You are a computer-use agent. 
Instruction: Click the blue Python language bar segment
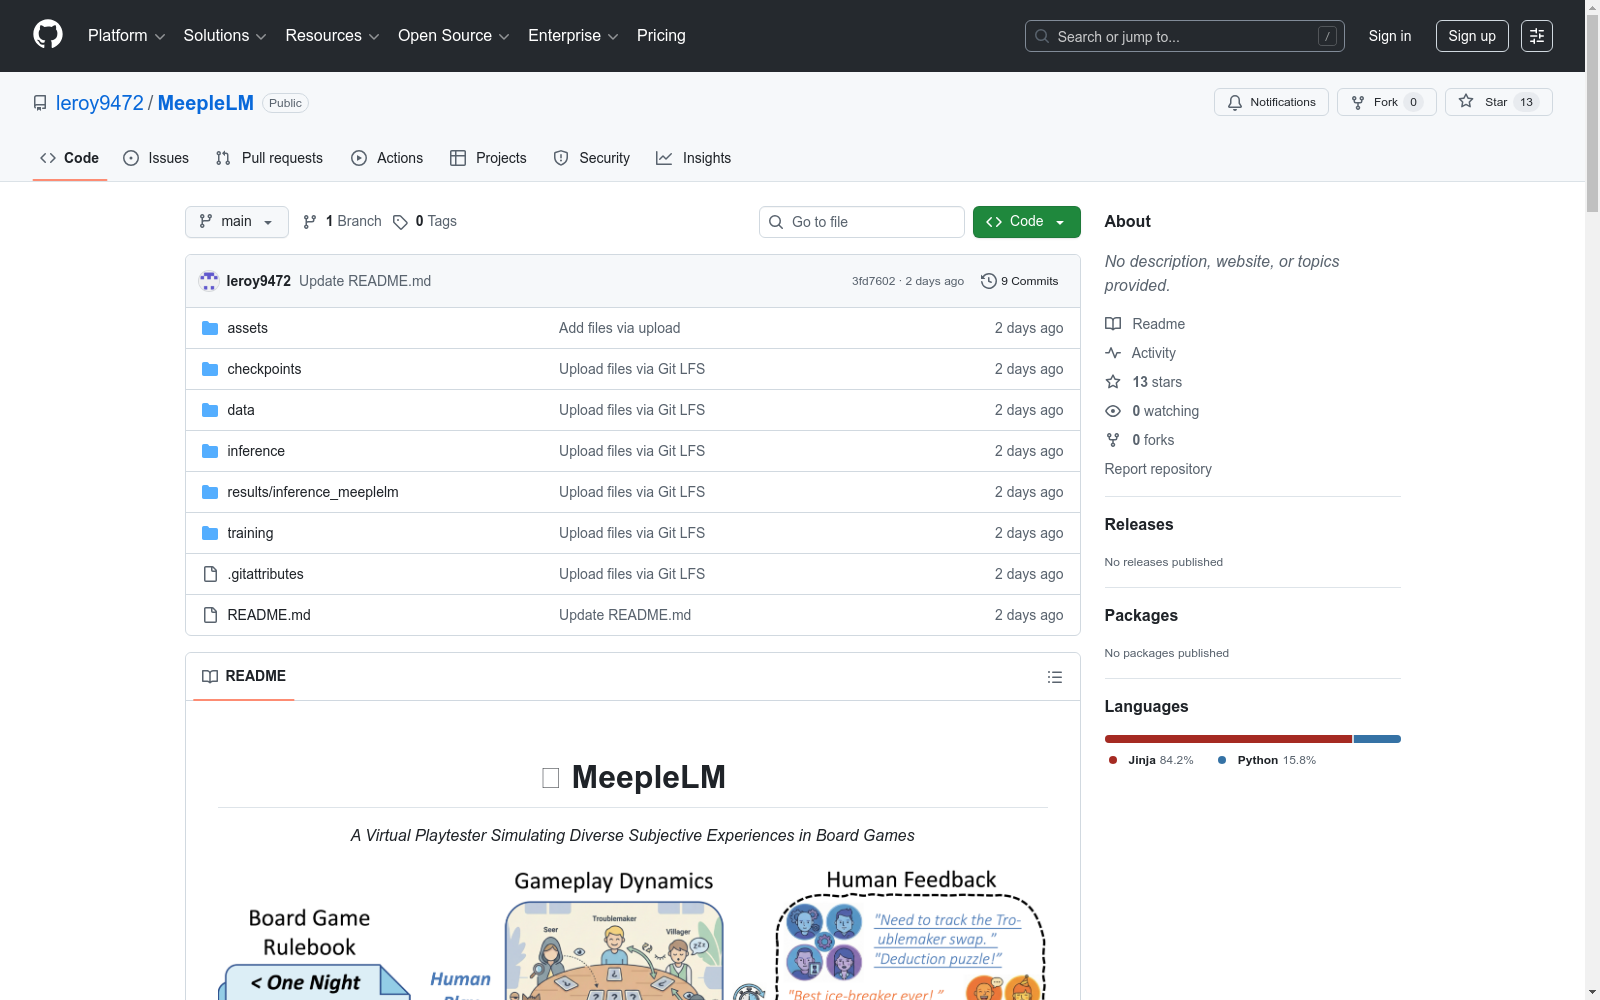click(1377, 739)
